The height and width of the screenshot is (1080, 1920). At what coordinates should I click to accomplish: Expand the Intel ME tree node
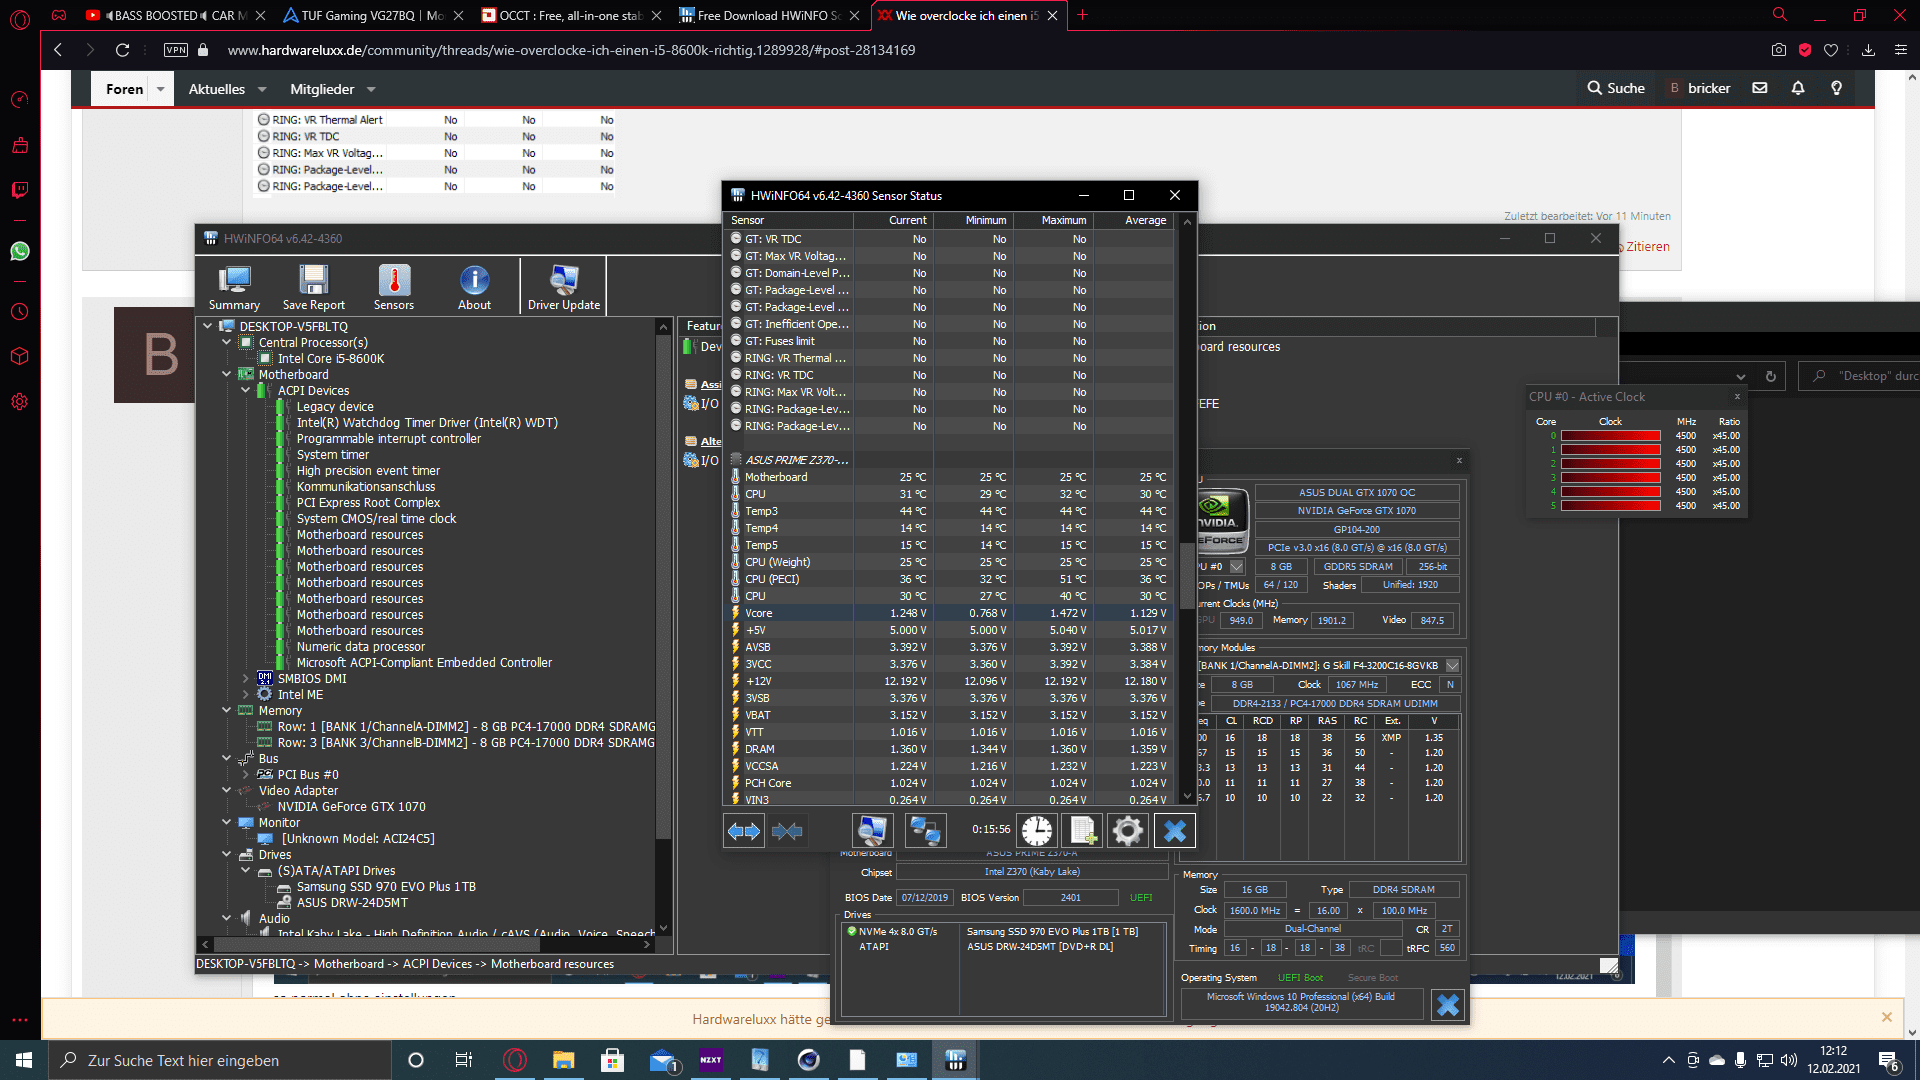tap(246, 694)
